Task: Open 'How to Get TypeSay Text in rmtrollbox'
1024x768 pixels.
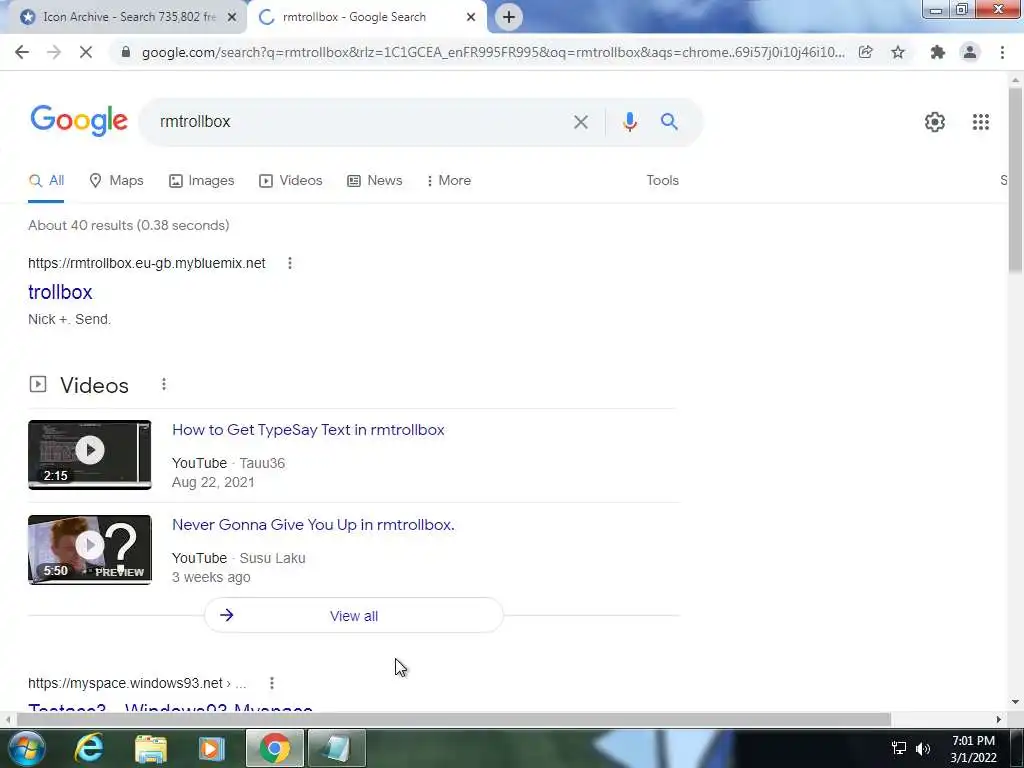Action: [x=308, y=430]
